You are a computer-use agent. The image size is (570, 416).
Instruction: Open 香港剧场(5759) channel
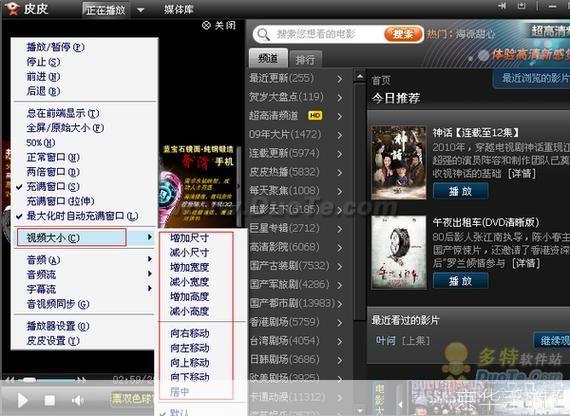pyautogui.click(x=284, y=322)
